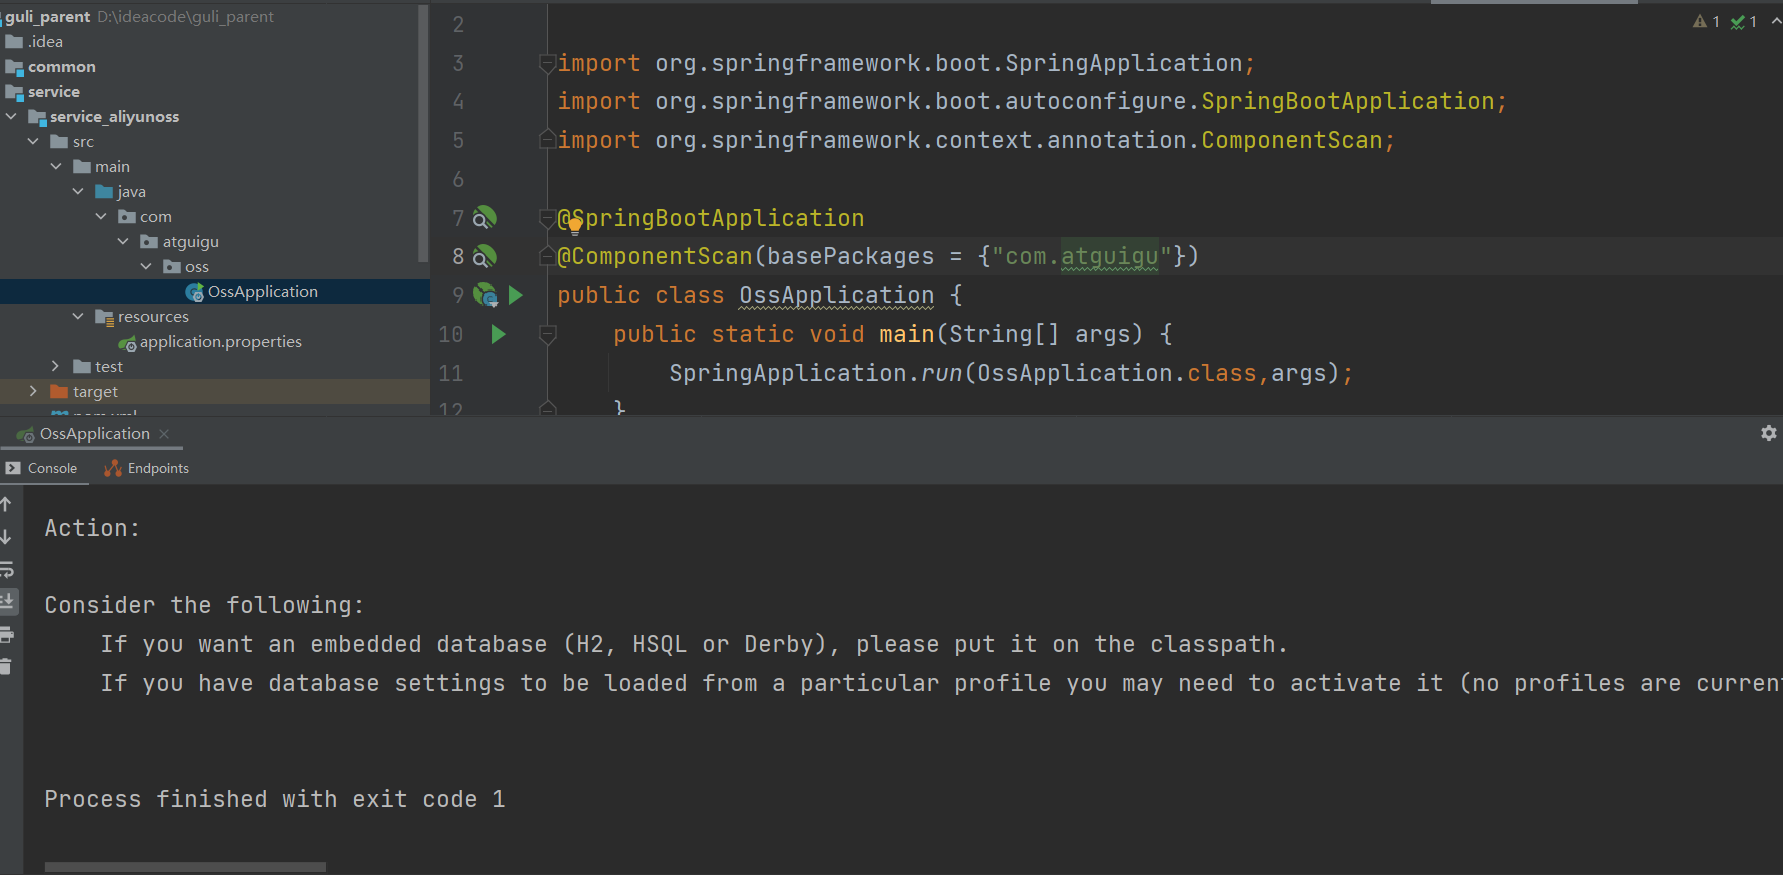The image size is (1783, 875).
Task: Fold the annotation block at line 7
Action: point(547,218)
